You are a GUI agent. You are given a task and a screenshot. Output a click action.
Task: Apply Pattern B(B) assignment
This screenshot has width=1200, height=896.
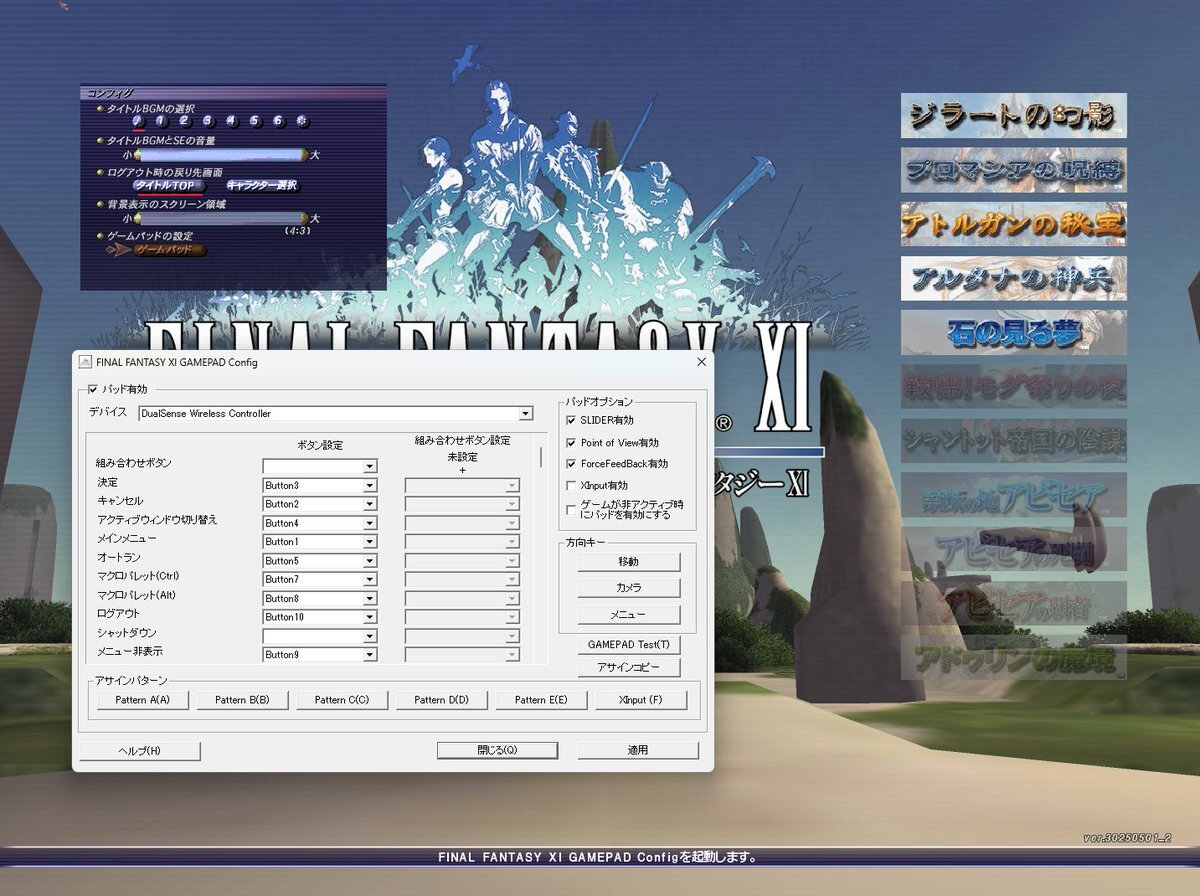pos(242,700)
